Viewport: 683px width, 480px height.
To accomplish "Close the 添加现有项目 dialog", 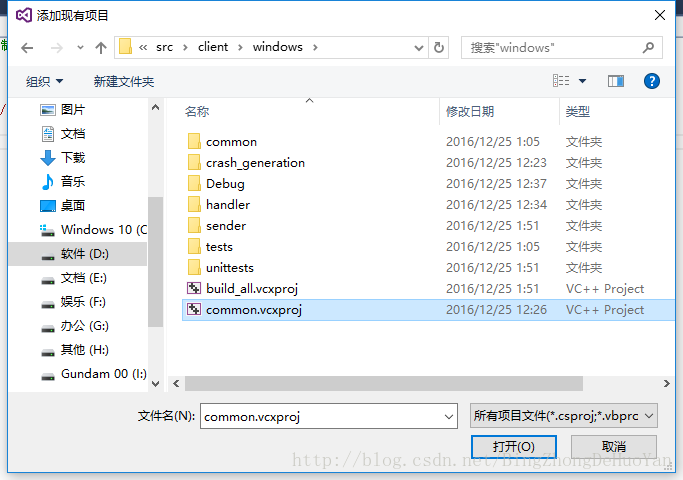I will (x=660, y=15).
